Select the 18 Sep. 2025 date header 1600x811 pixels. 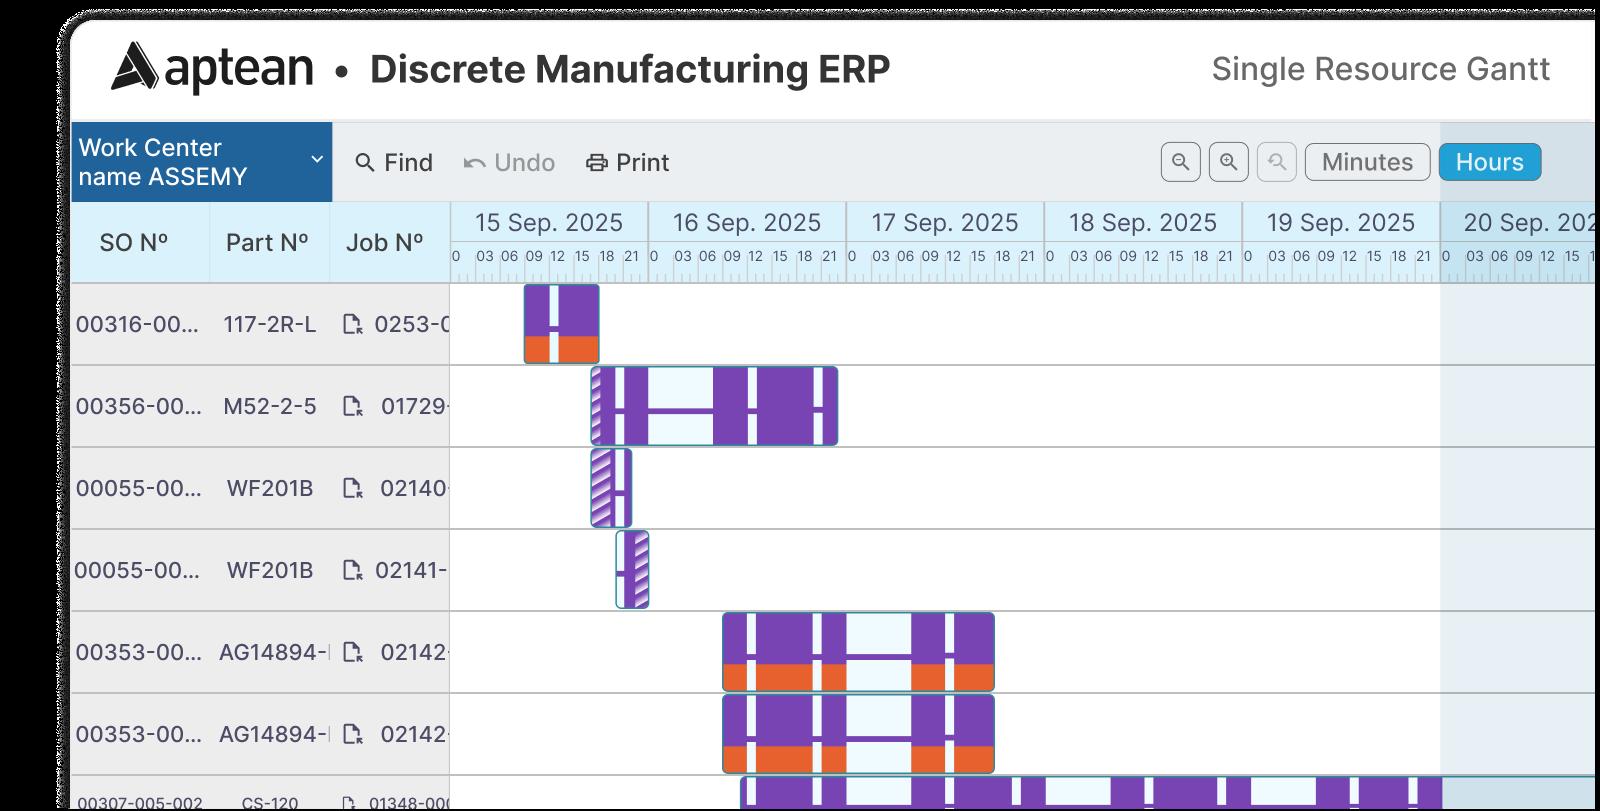[x=1143, y=222]
